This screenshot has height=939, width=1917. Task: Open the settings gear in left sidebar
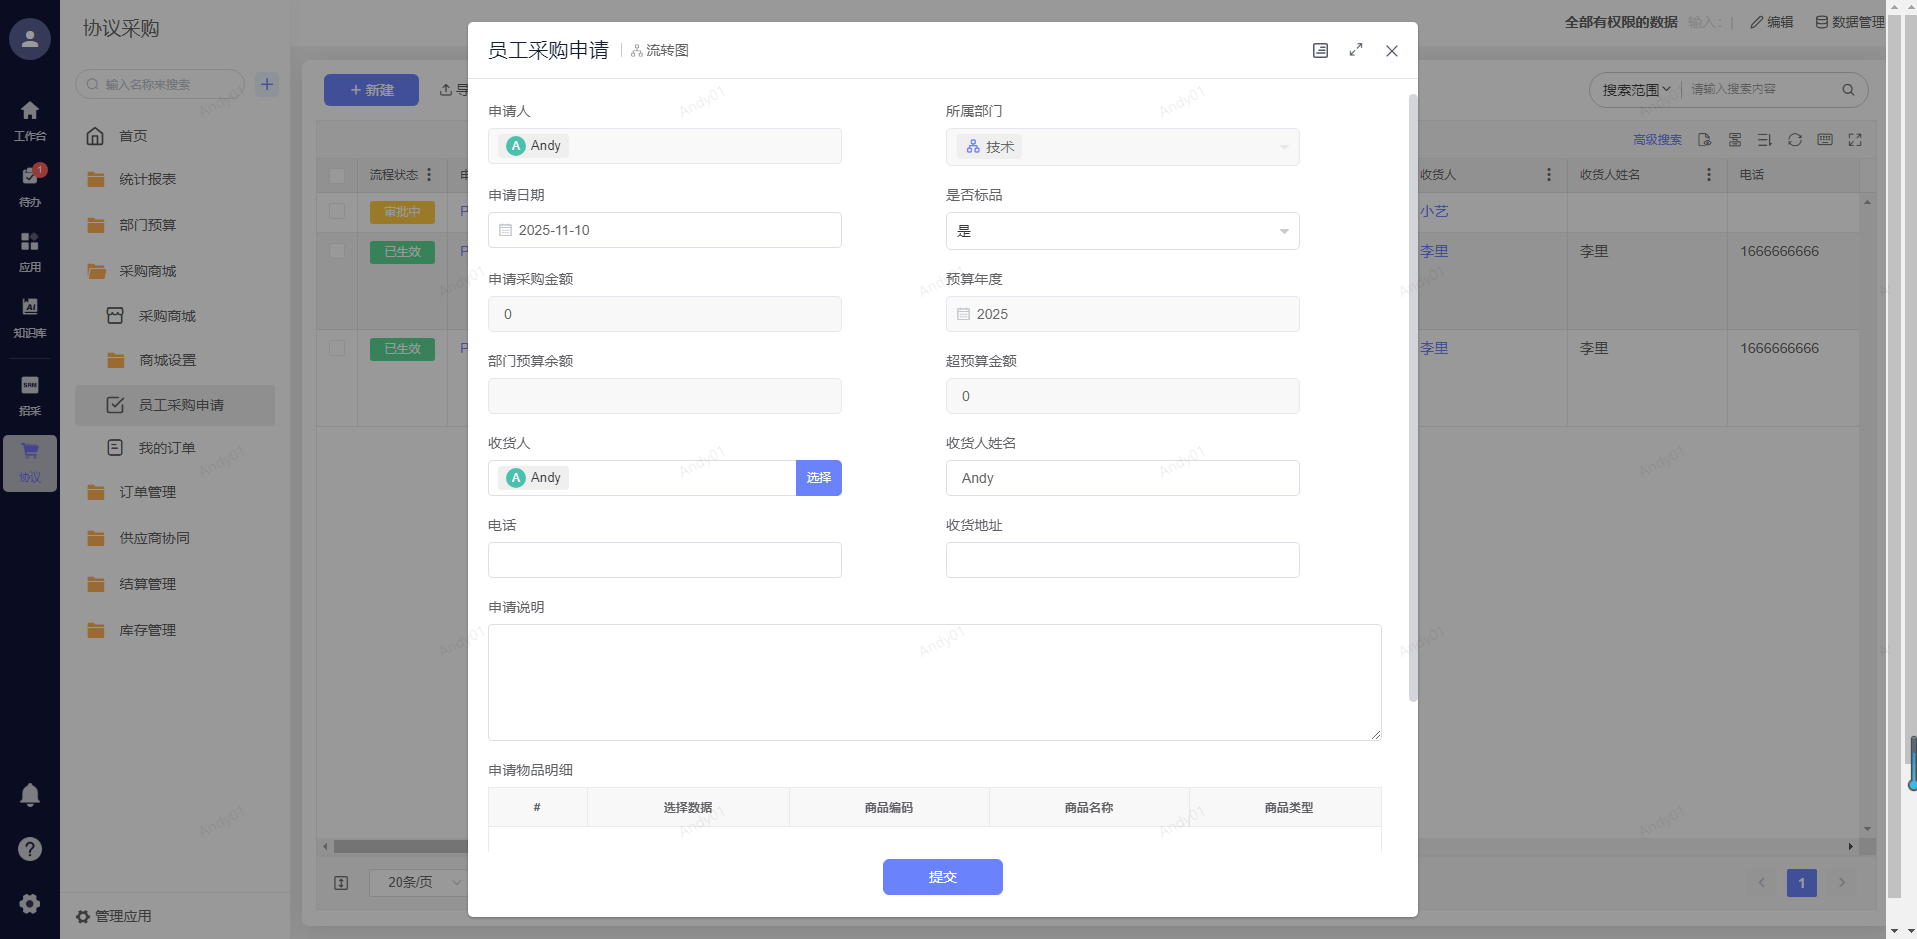(x=30, y=903)
